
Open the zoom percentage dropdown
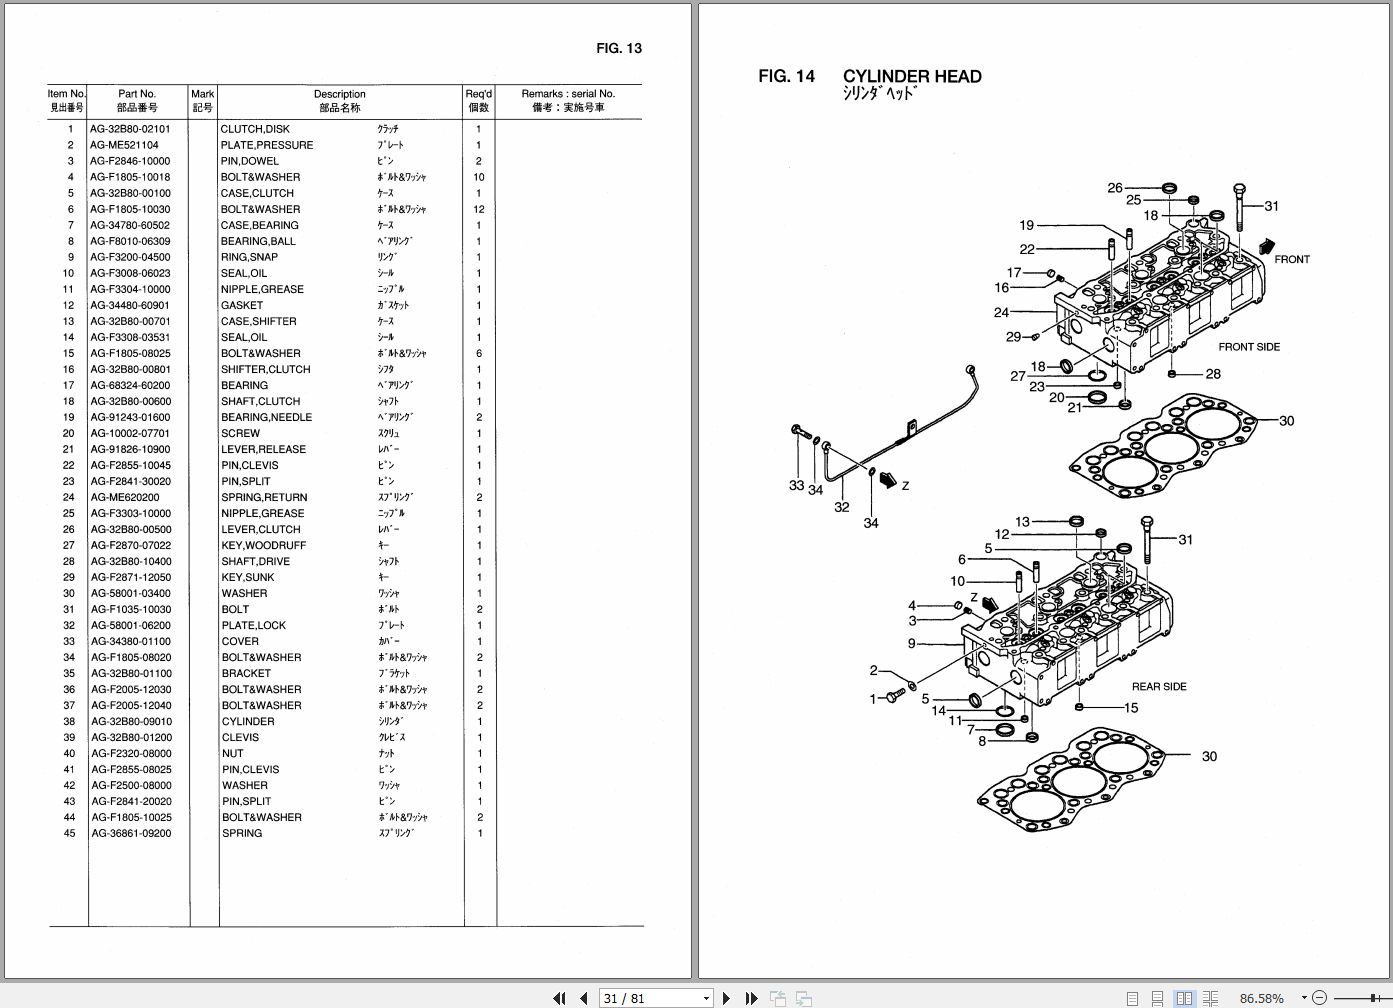[x=1304, y=998]
